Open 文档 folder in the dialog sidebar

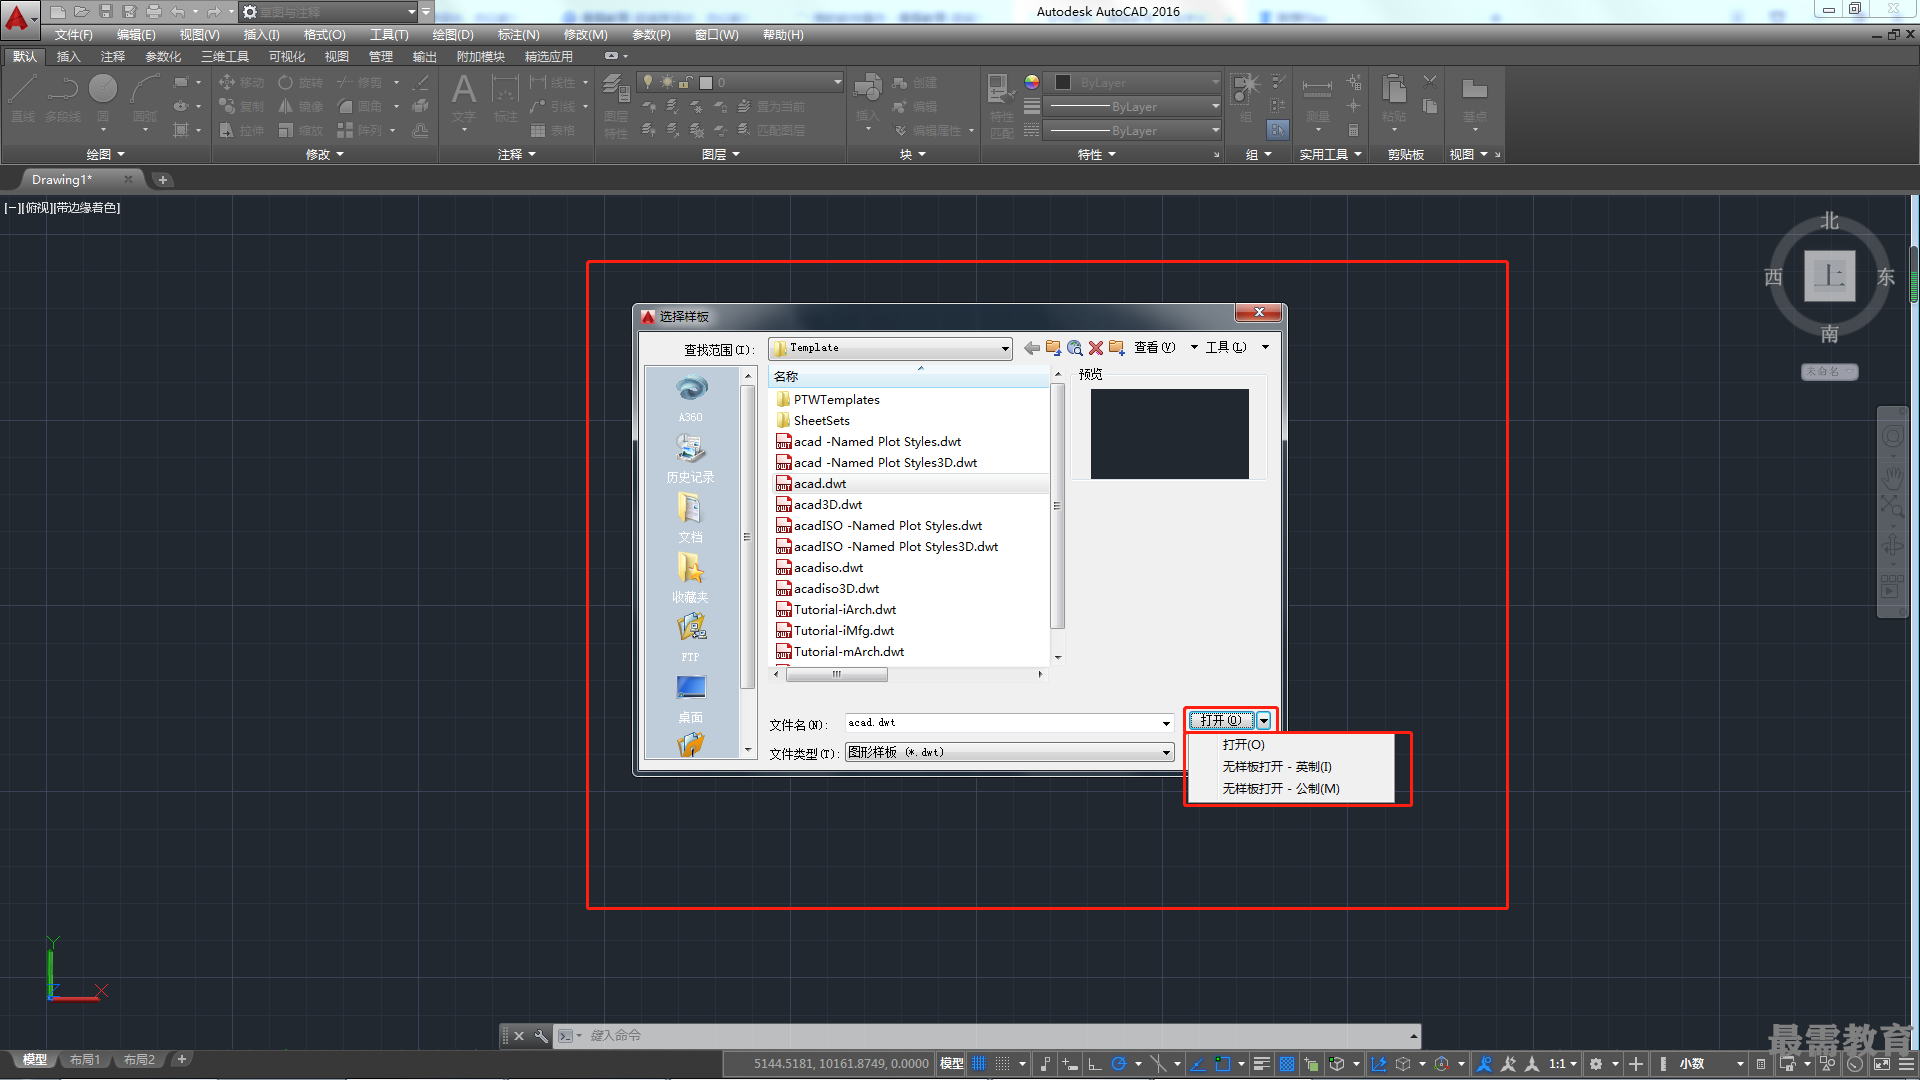691,518
